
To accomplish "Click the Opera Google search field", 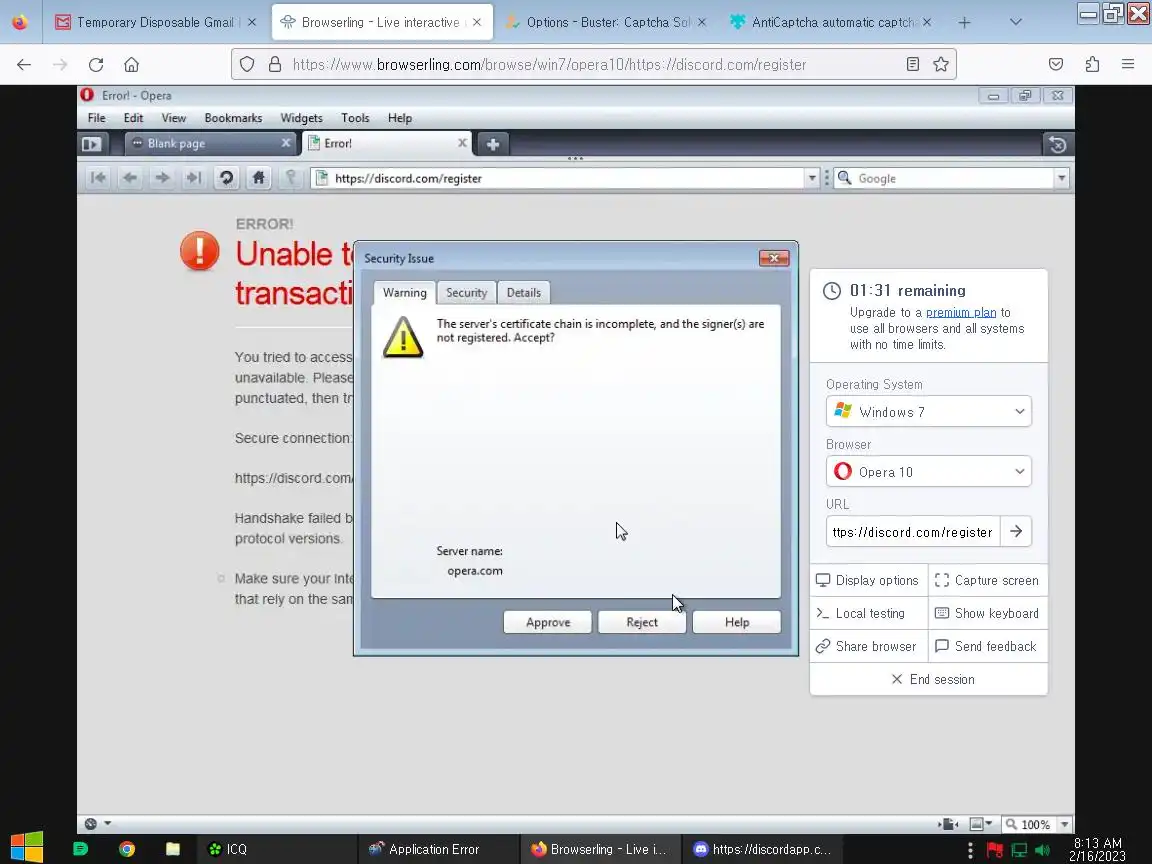I will (x=945, y=179).
